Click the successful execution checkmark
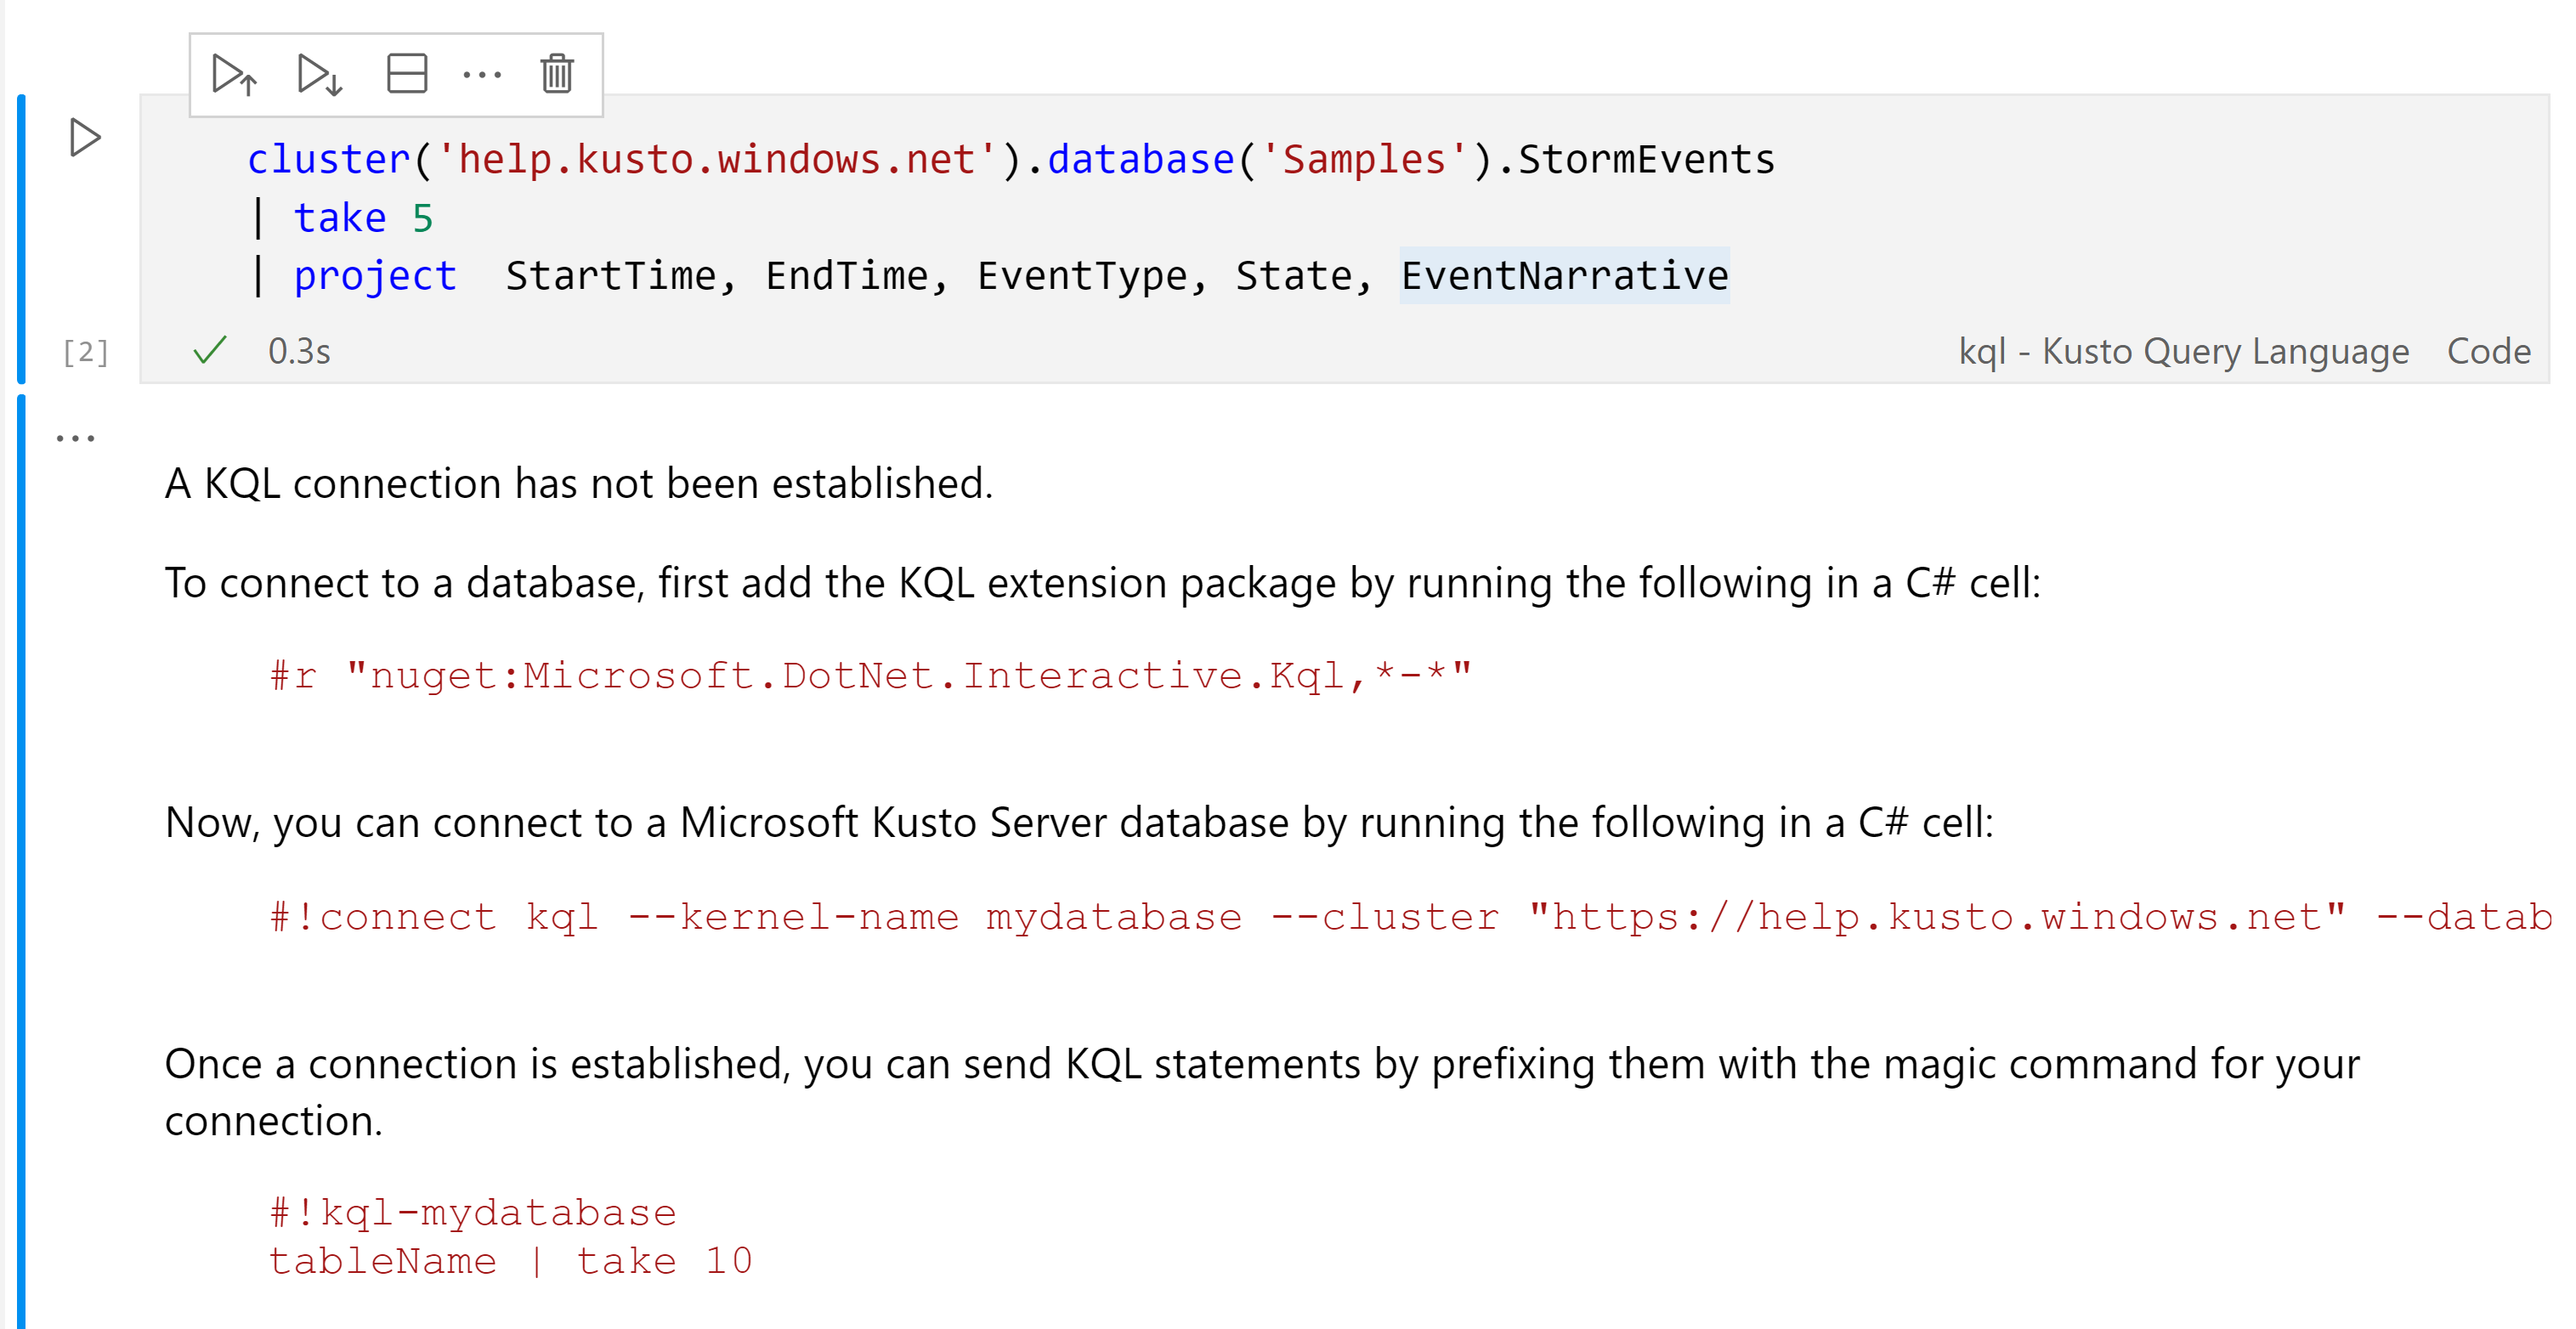This screenshot has height=1329, width=2576. click(209, 350)
